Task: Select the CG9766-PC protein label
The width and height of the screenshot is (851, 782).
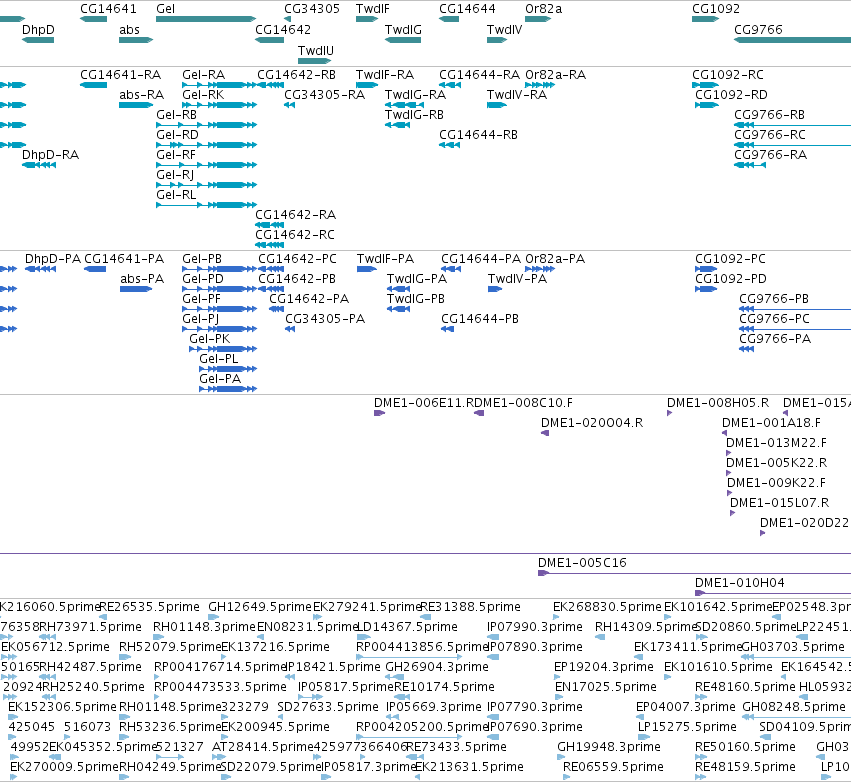Action: 774,319
